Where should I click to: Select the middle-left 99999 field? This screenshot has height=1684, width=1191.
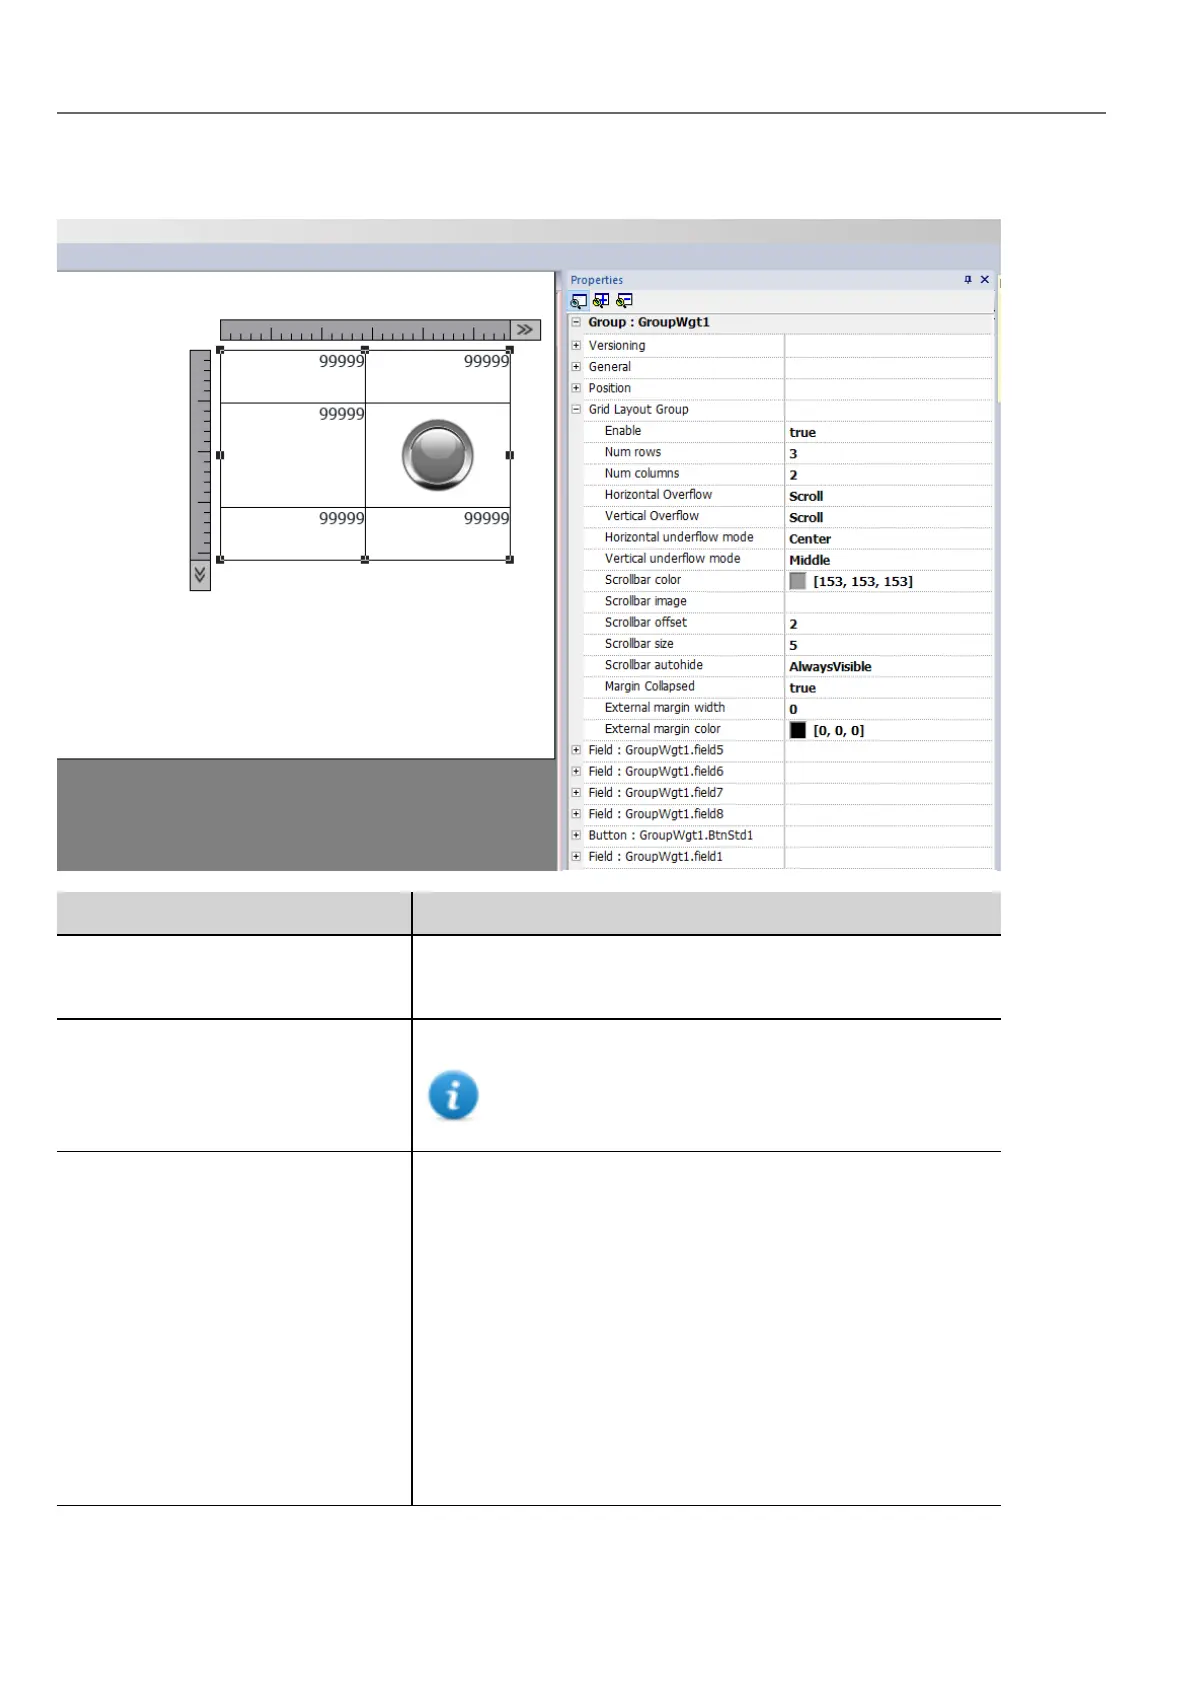(x=293, y=455)
